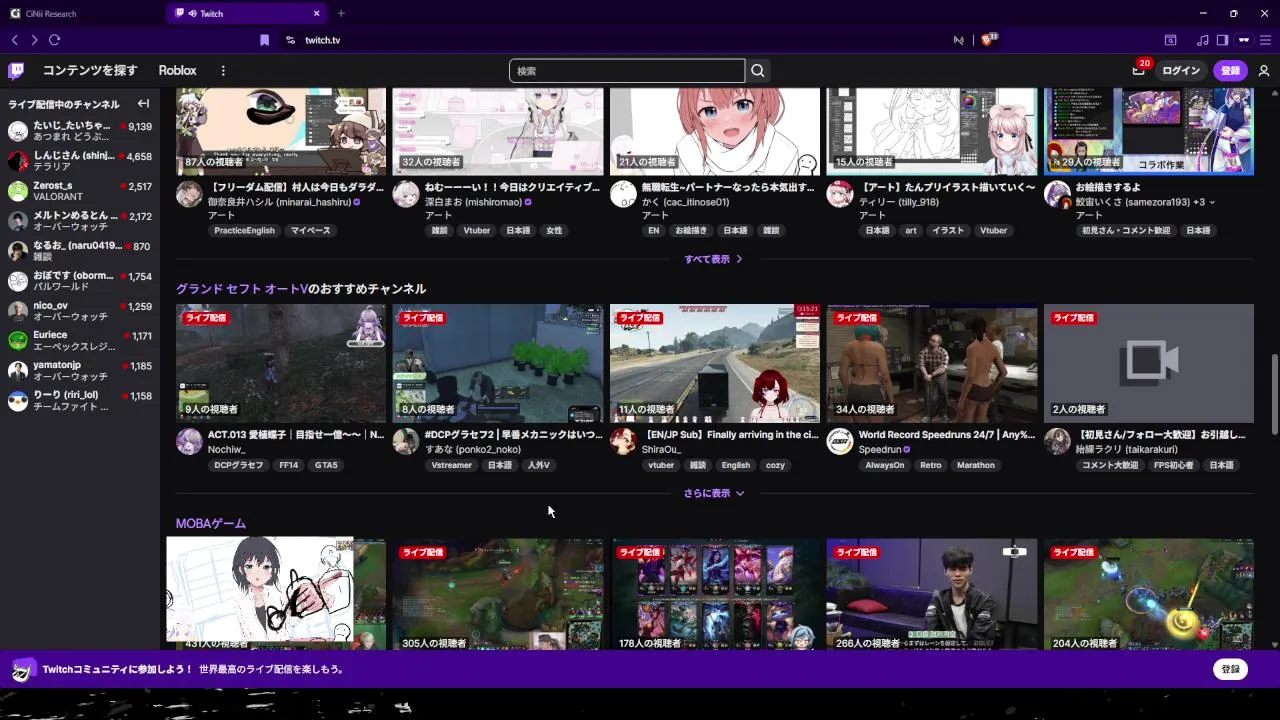Click the tilly_918 channel avatar
The height and width of the screenshot is (720, 1280).
(x=840, y=194)
